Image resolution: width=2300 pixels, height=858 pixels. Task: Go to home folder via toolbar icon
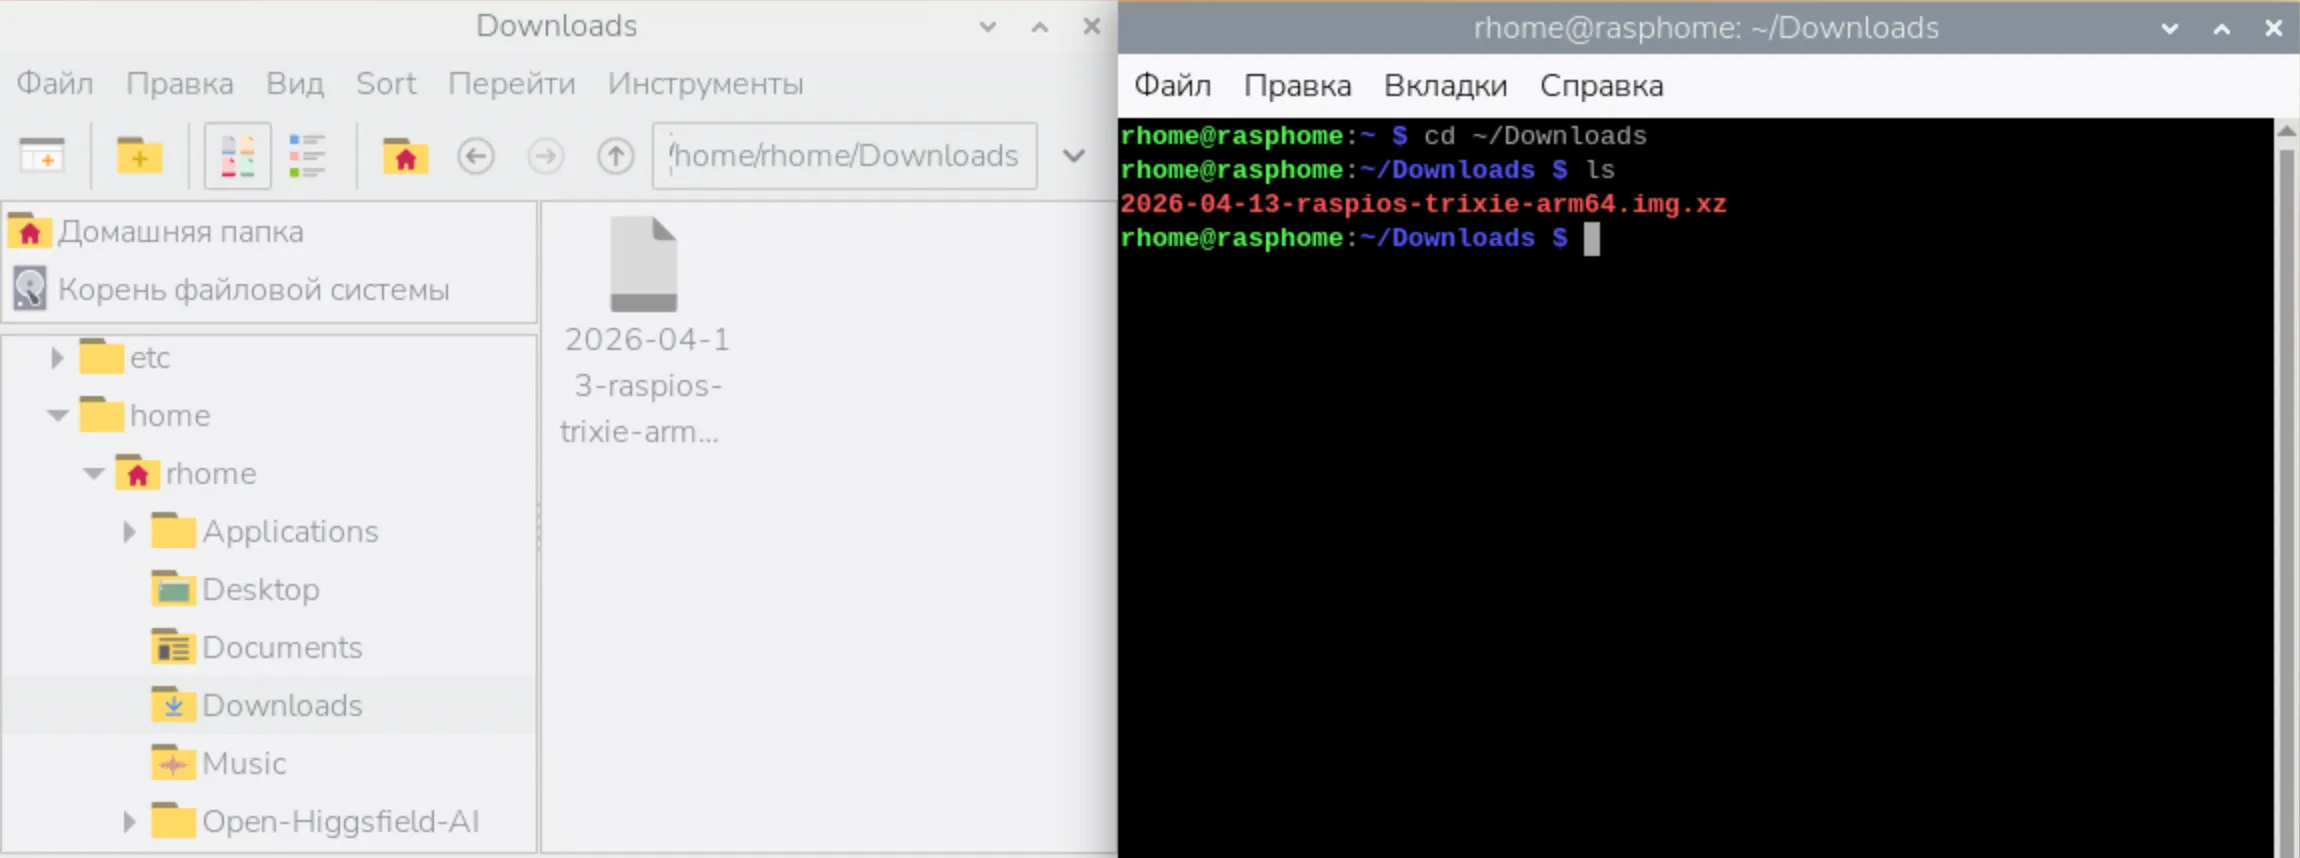click(x=405, y=156)
